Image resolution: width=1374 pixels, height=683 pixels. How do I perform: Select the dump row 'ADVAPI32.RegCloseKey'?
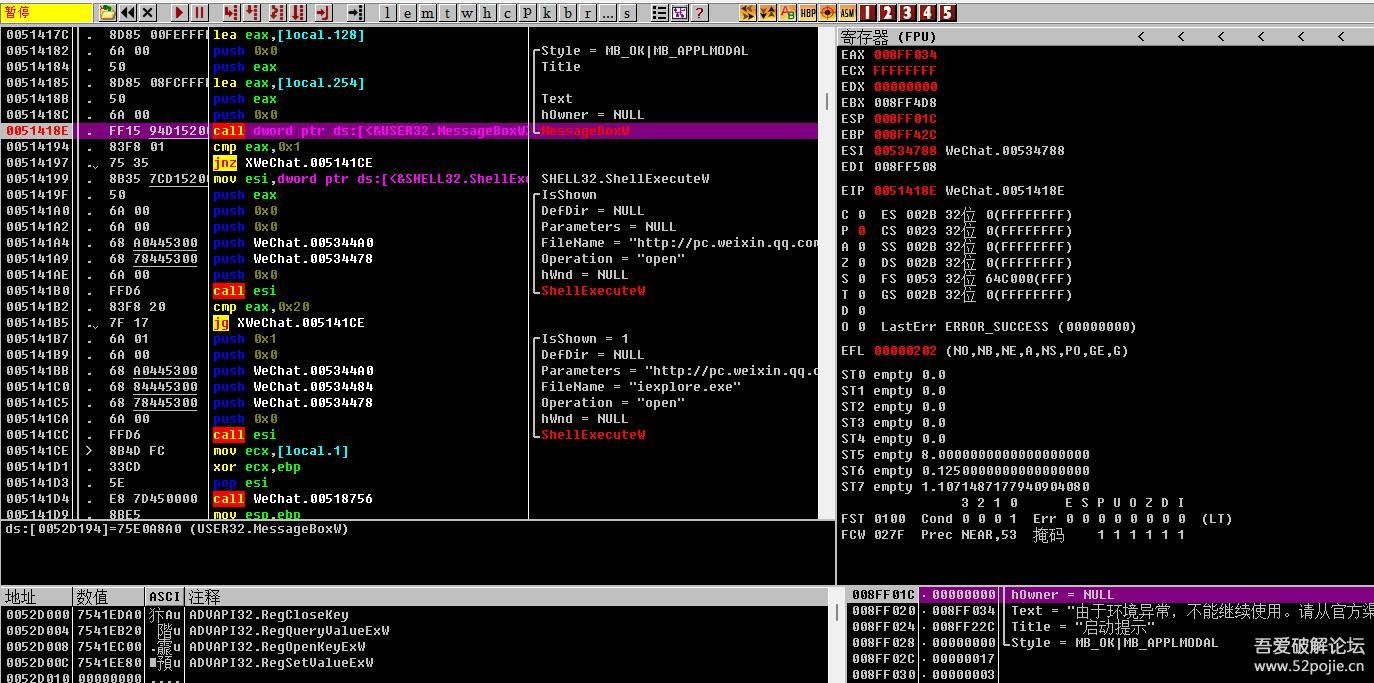coord(269,615)
